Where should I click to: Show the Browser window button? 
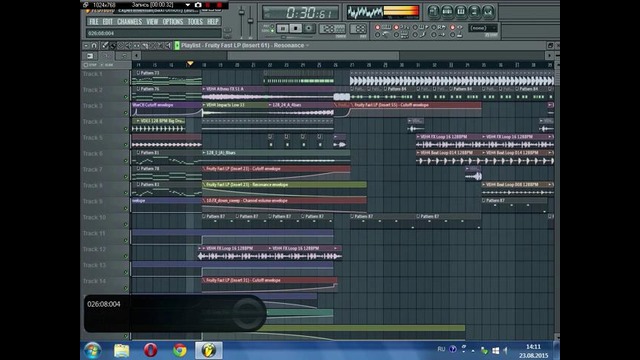(474, 11)
